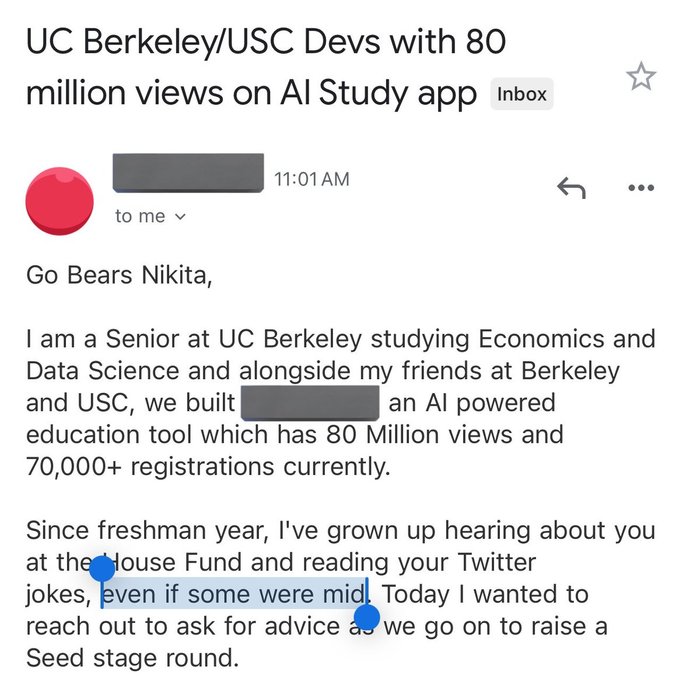Tap the 'to me' recipient text
Screen dimensions: 686x700
click(140, 217)
